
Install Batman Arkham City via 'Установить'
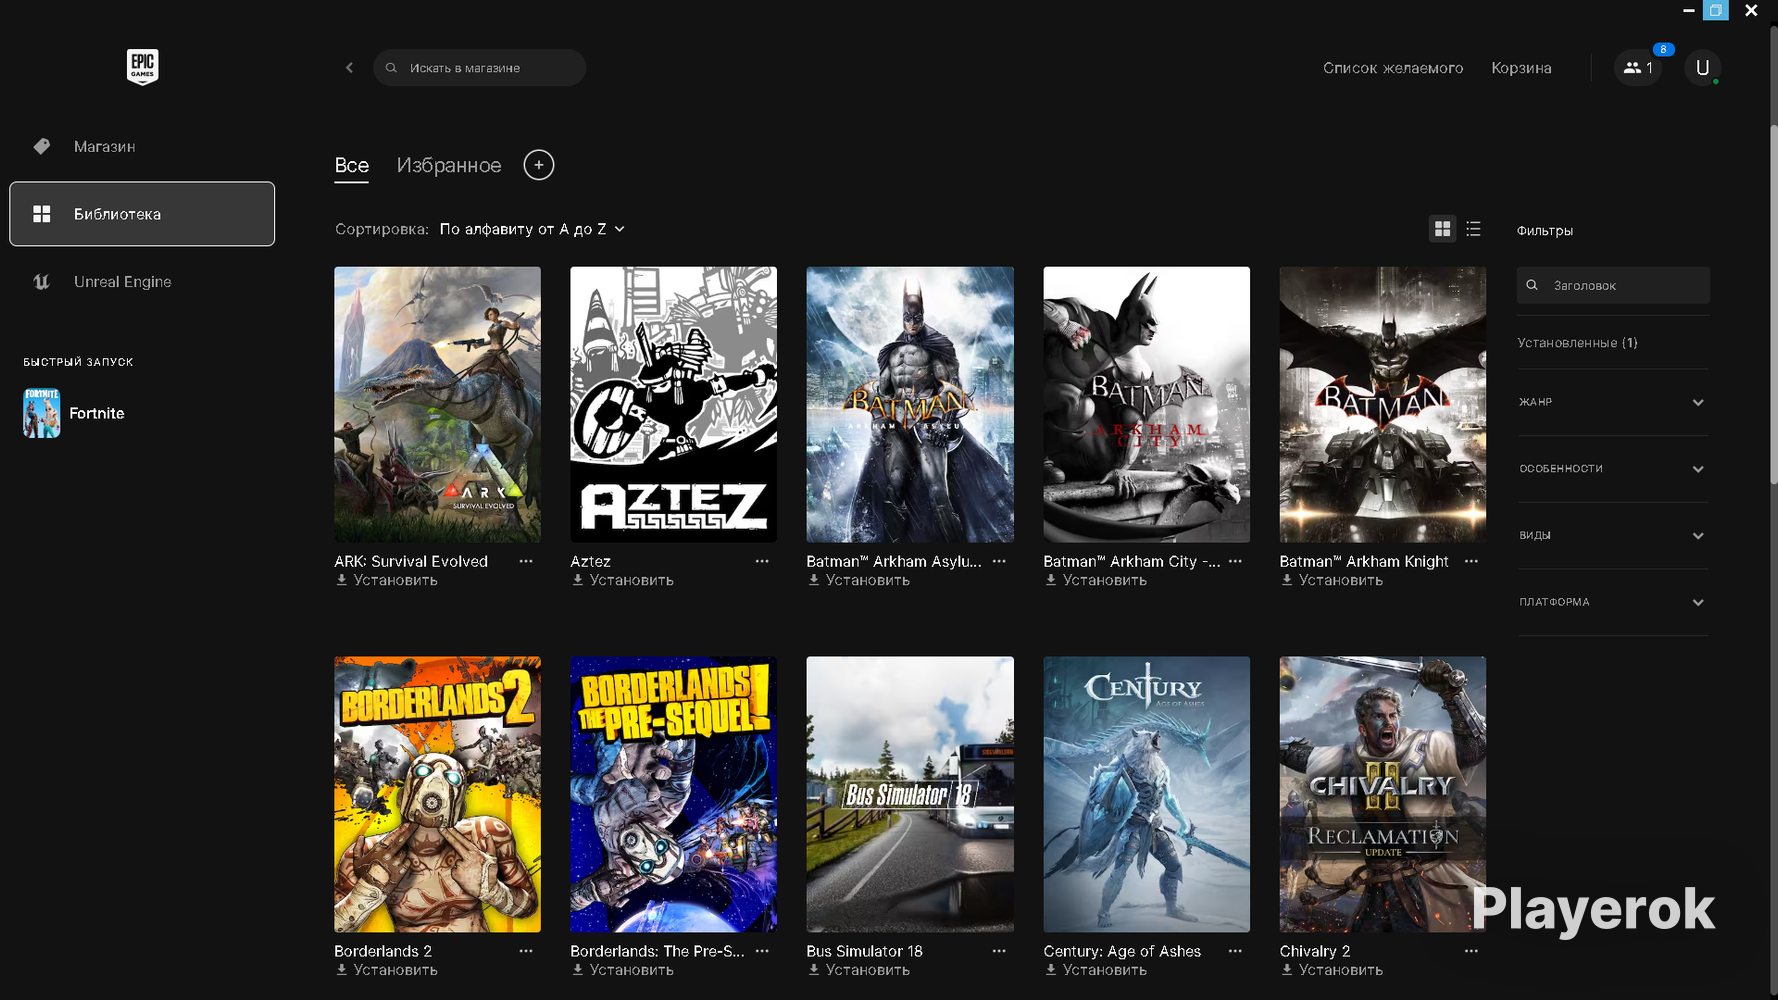(x=1096, y=580)
